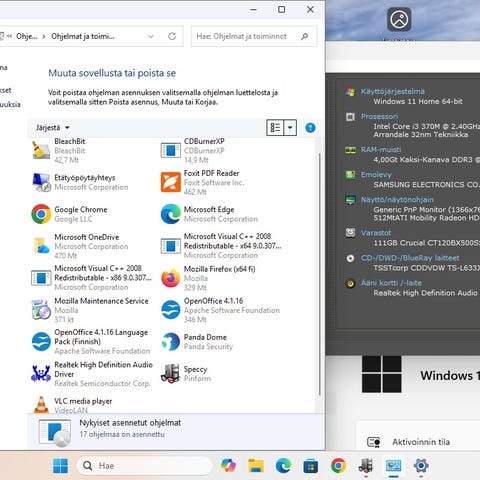Click 'Windows 11 Home 64-bit' text
Viewport: 480px width, 480px height.
click(418, 101)
